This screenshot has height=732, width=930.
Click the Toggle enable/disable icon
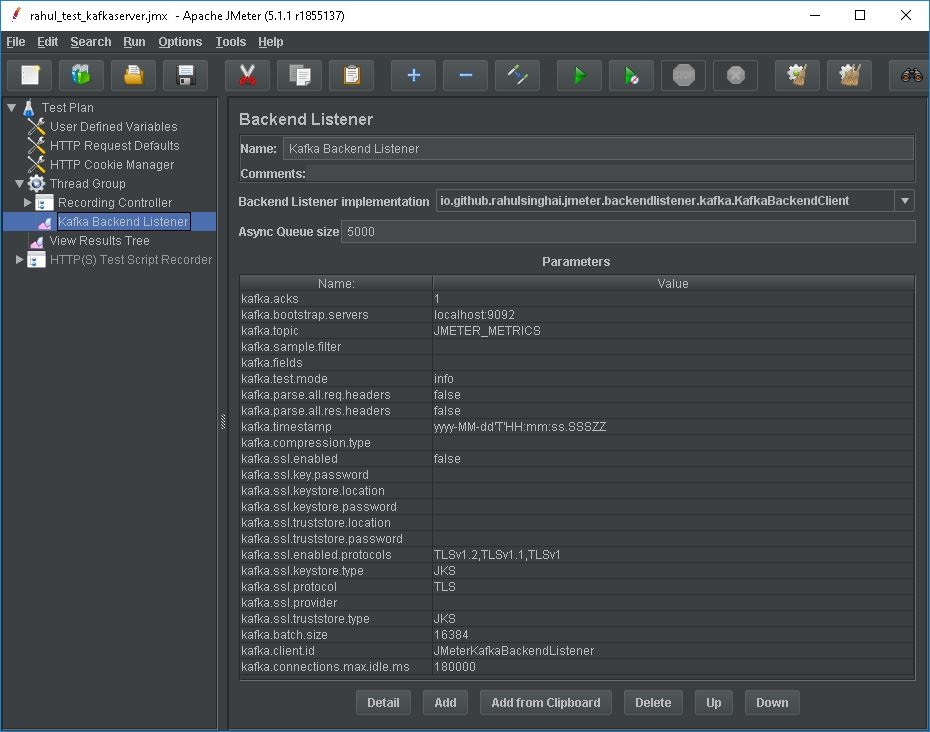click(x=518, y=75)
